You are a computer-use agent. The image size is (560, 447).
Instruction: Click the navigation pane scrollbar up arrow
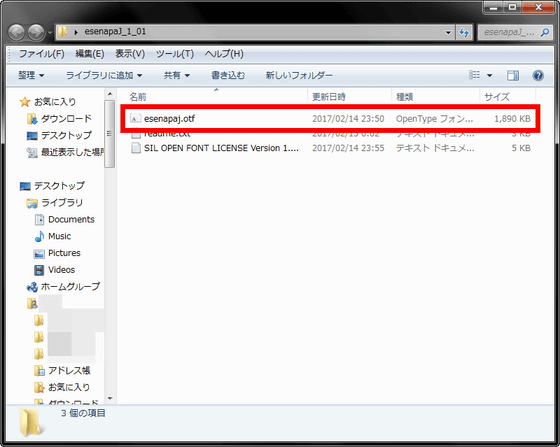110,94
